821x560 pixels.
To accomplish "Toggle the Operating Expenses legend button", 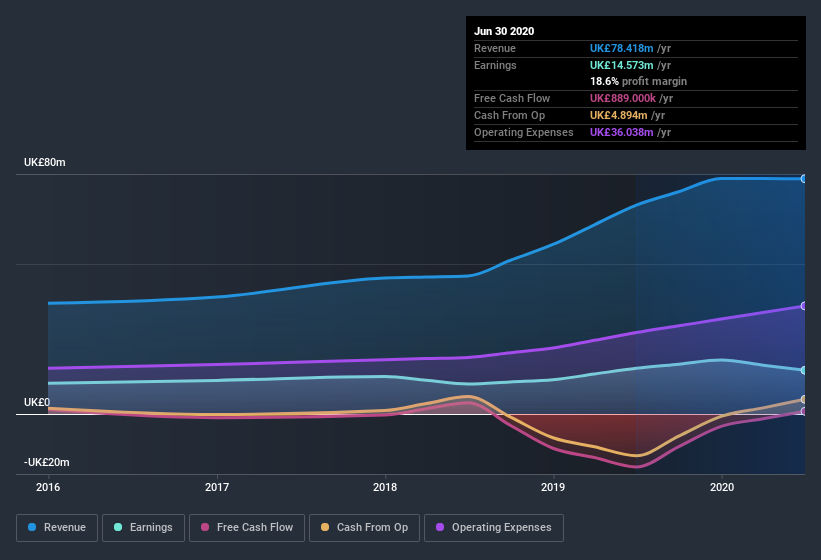I will tap(494, 528).
